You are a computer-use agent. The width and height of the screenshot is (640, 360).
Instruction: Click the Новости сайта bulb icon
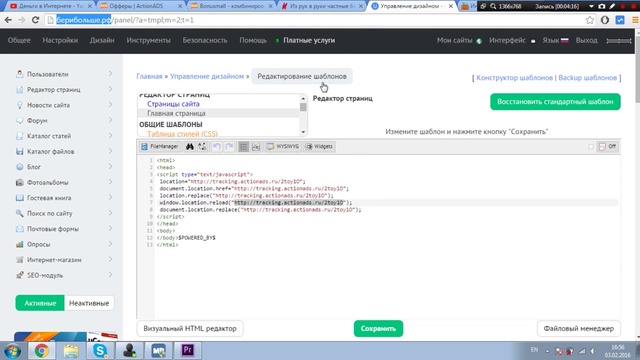coord(19,105)
